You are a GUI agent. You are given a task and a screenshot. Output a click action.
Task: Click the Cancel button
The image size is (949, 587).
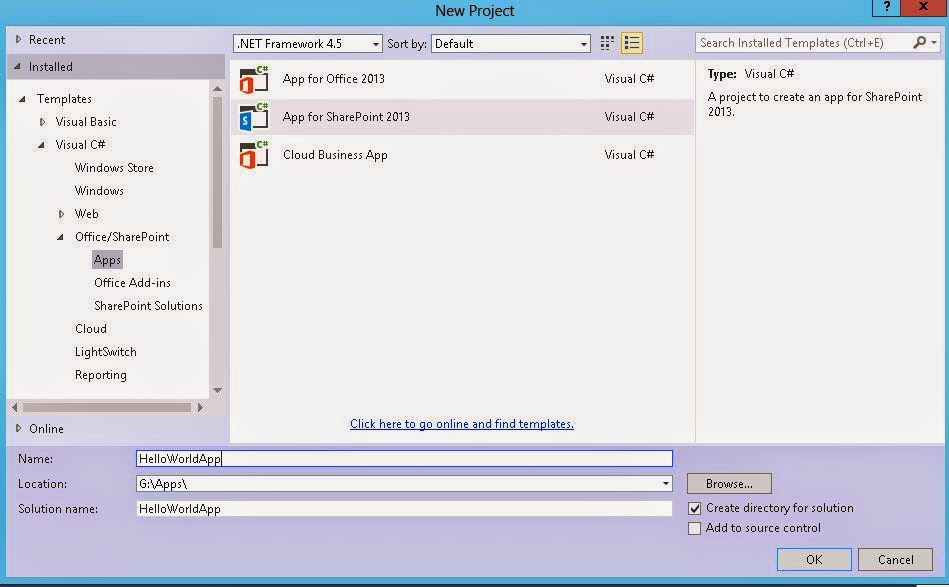click(x=895, y=560)
